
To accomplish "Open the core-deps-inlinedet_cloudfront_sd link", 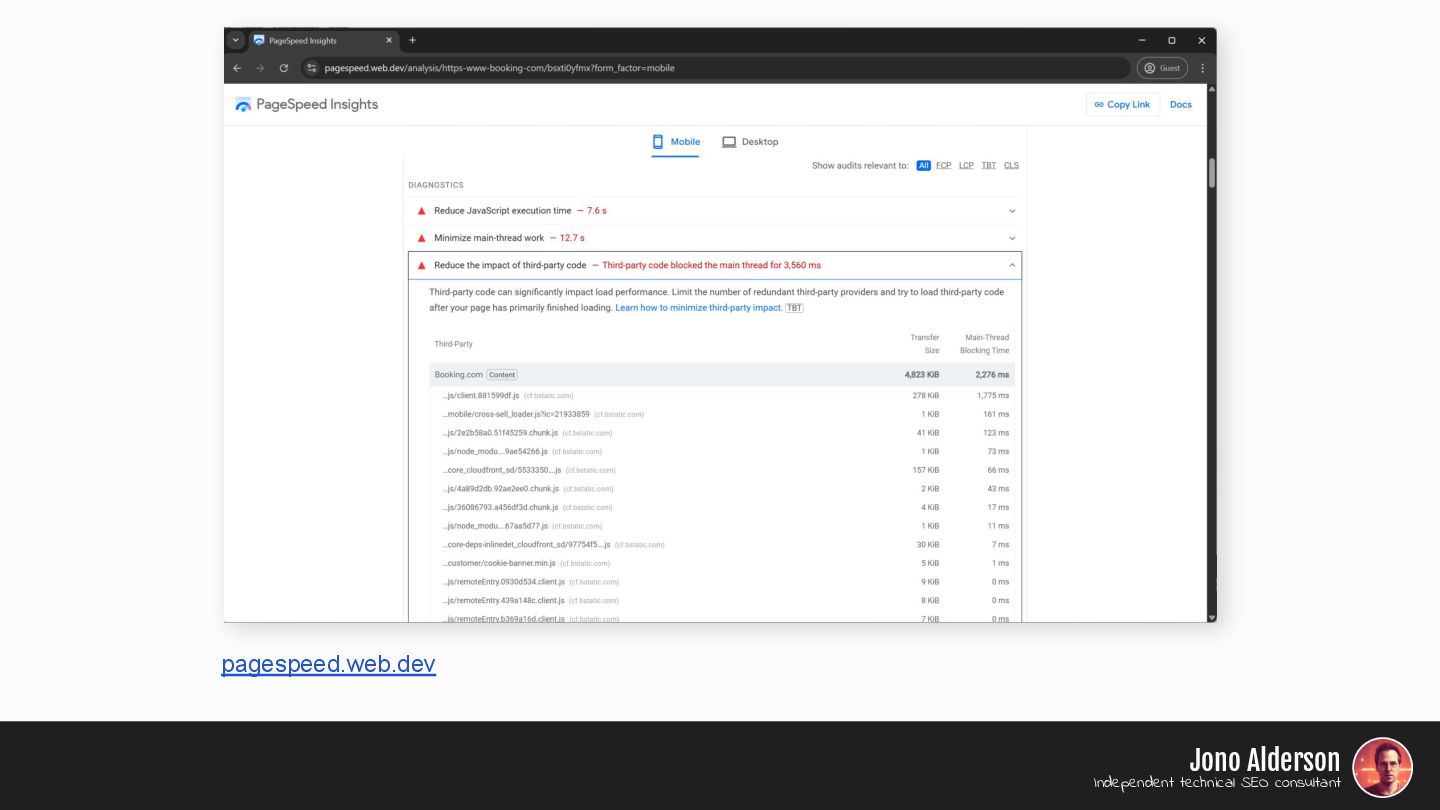I will click(x=526, y=545).
